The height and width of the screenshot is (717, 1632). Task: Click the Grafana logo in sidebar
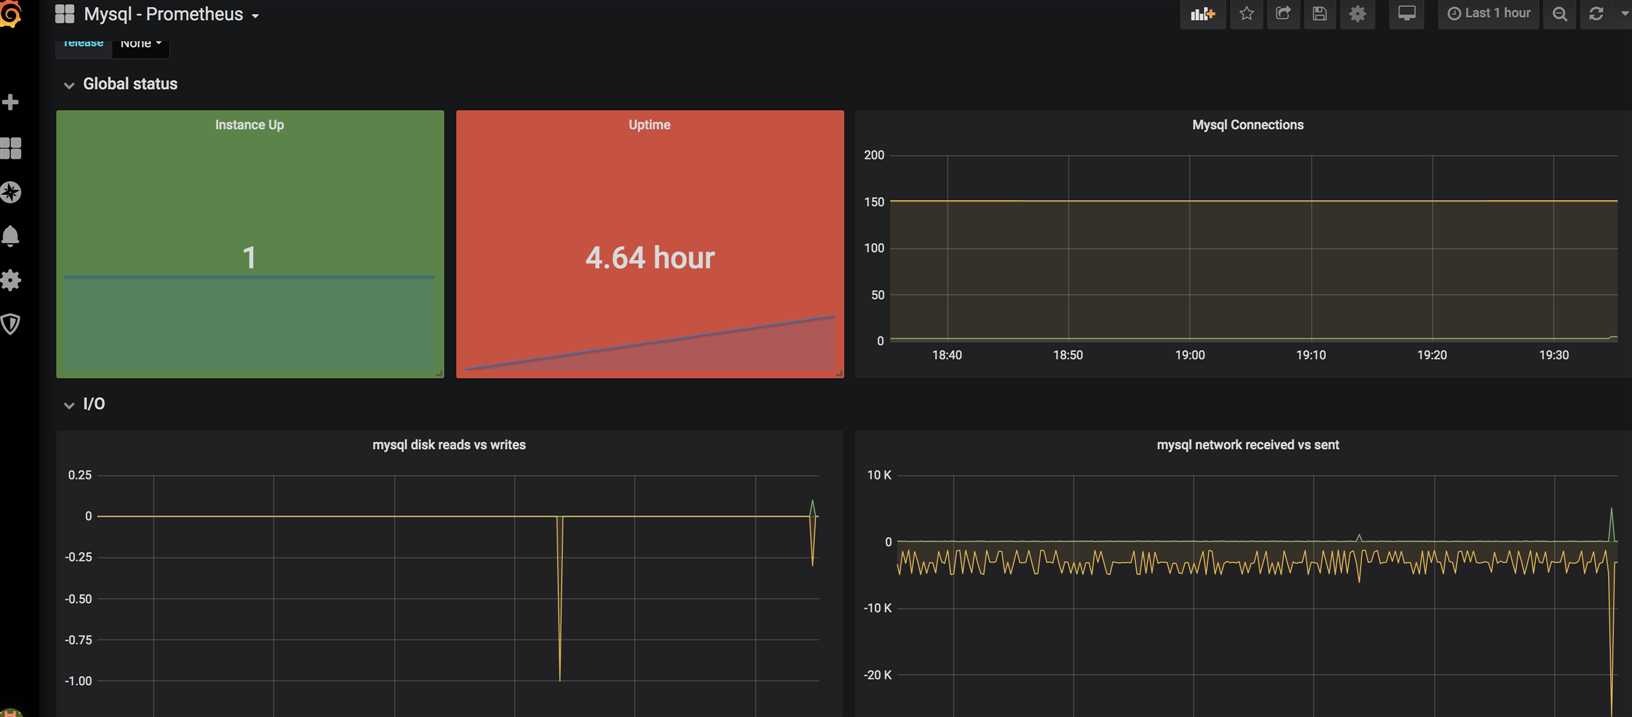coord(10,14)
